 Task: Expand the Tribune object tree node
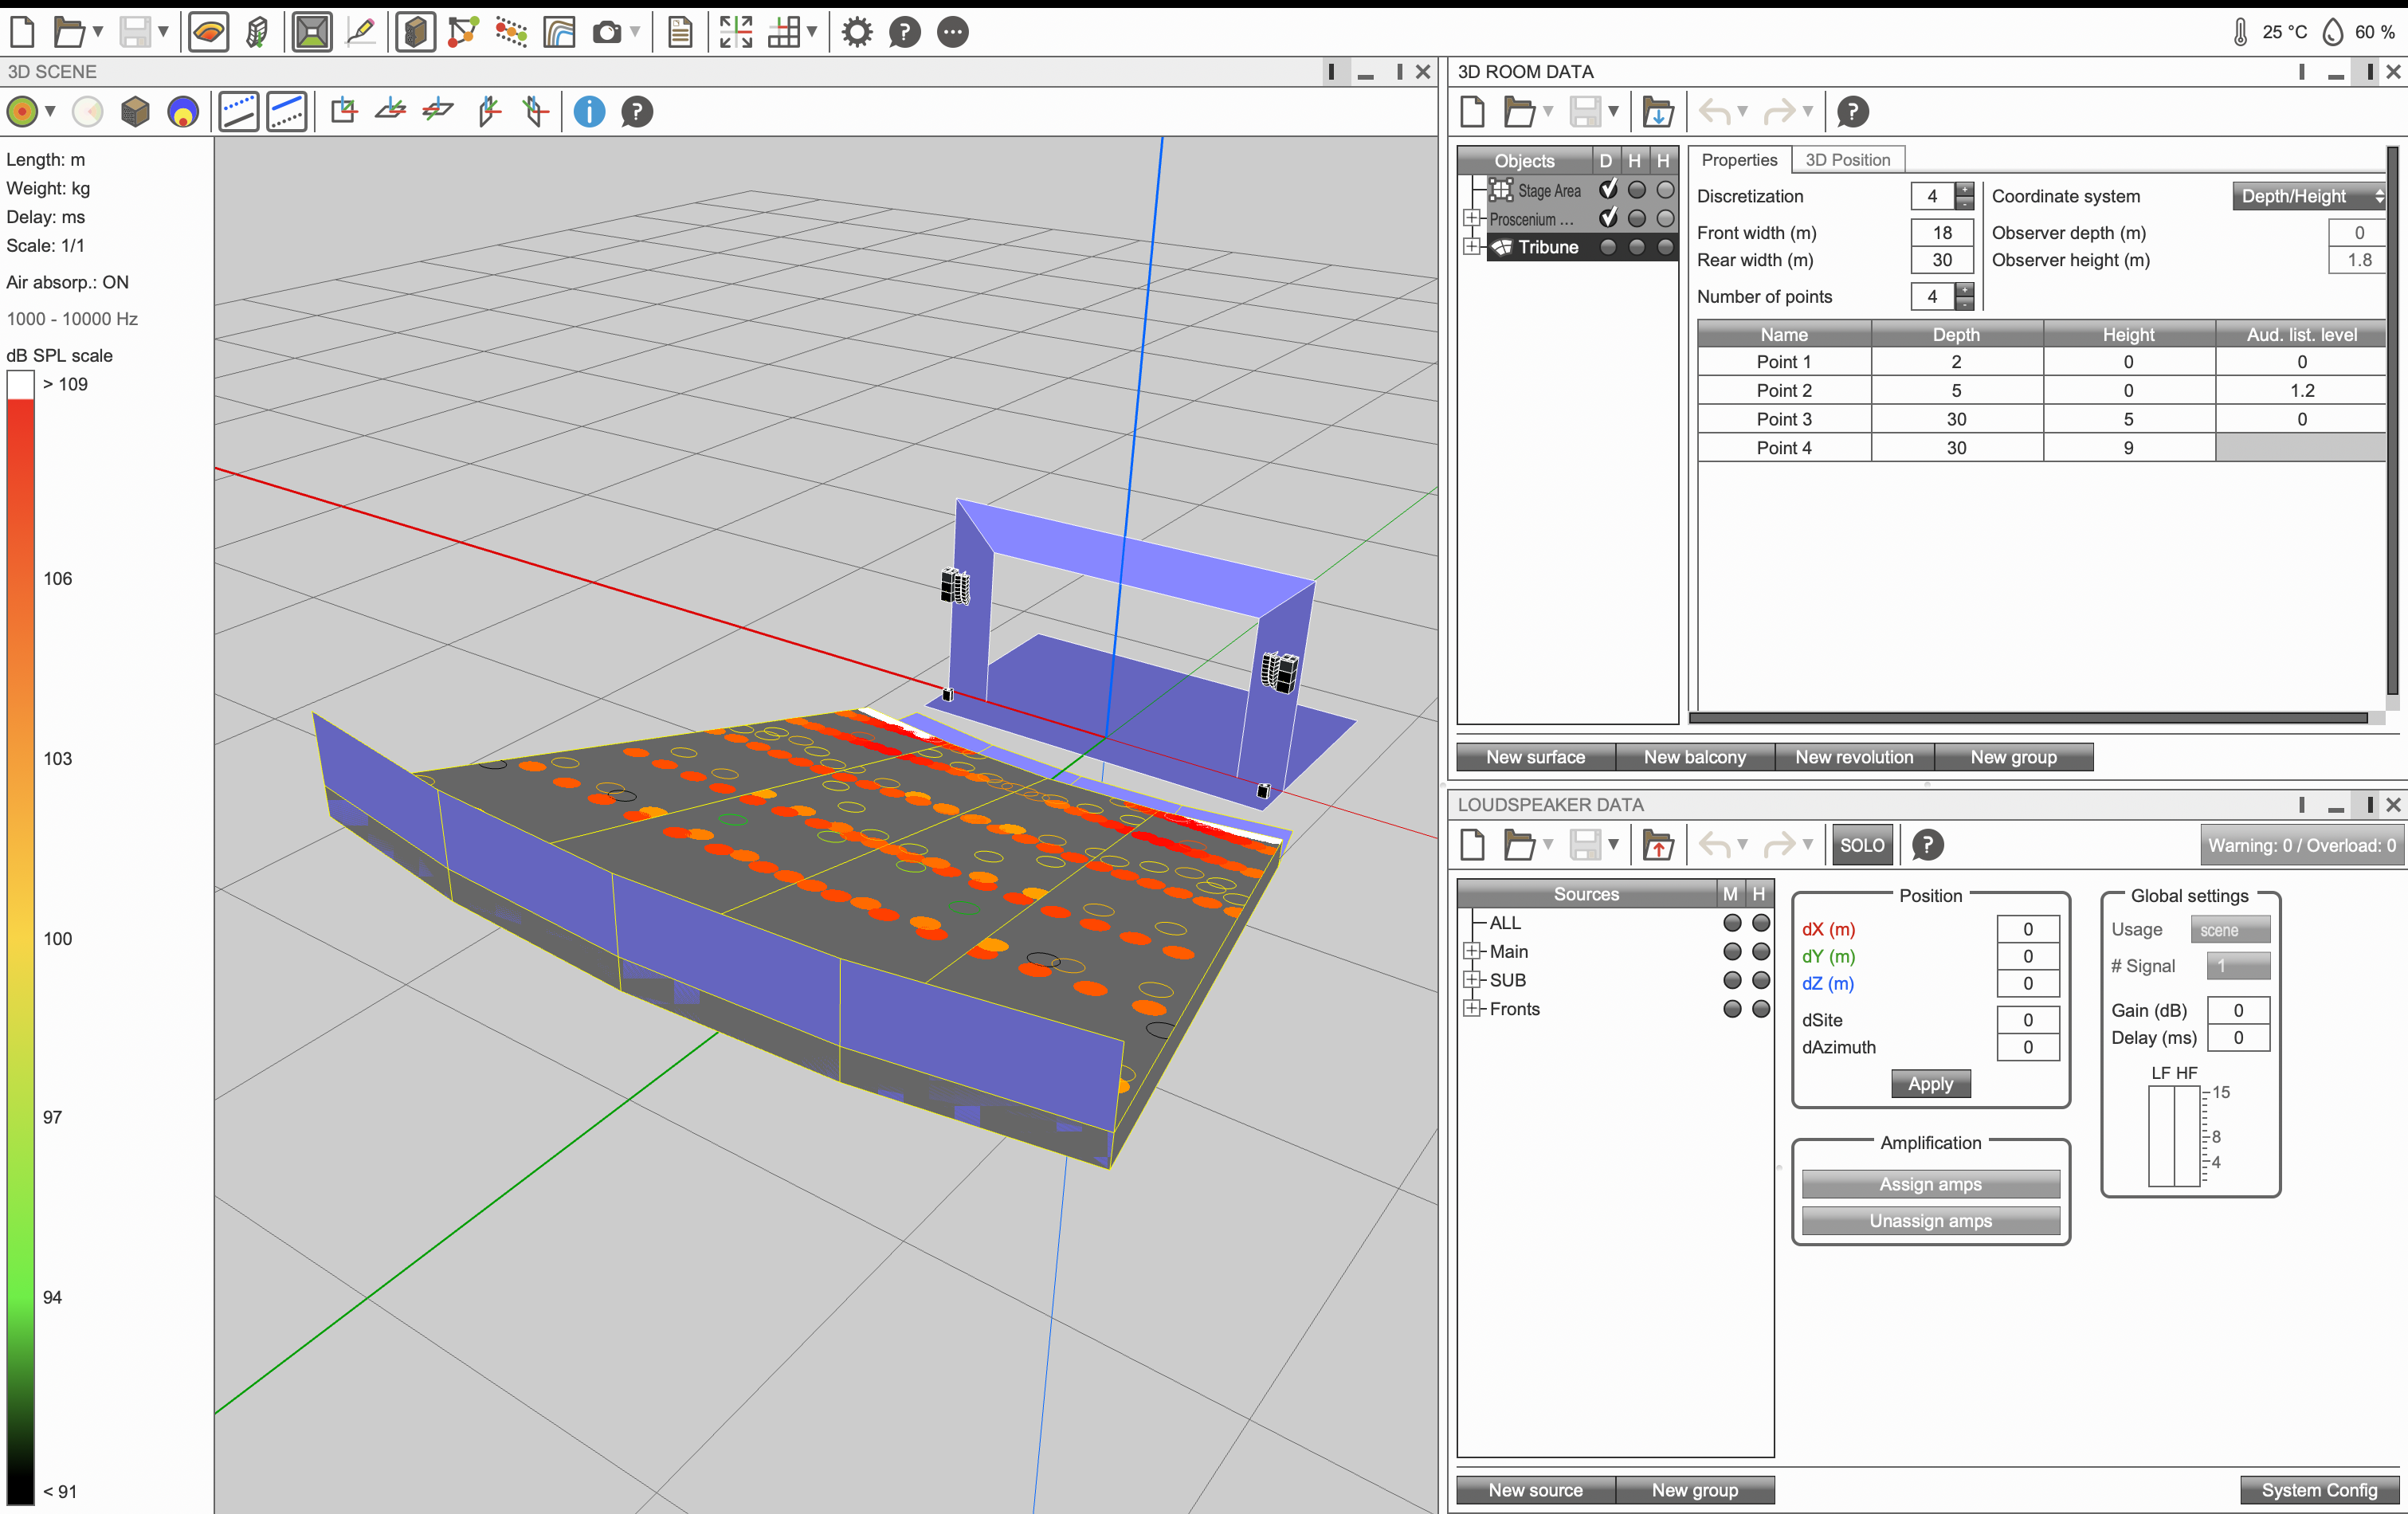click(x=1471, y=246)
